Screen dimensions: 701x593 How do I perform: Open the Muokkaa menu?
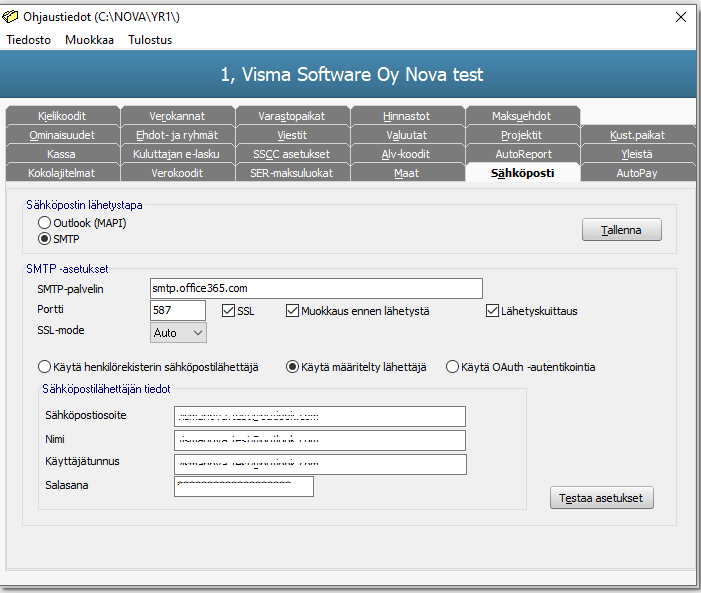point(89,40)
